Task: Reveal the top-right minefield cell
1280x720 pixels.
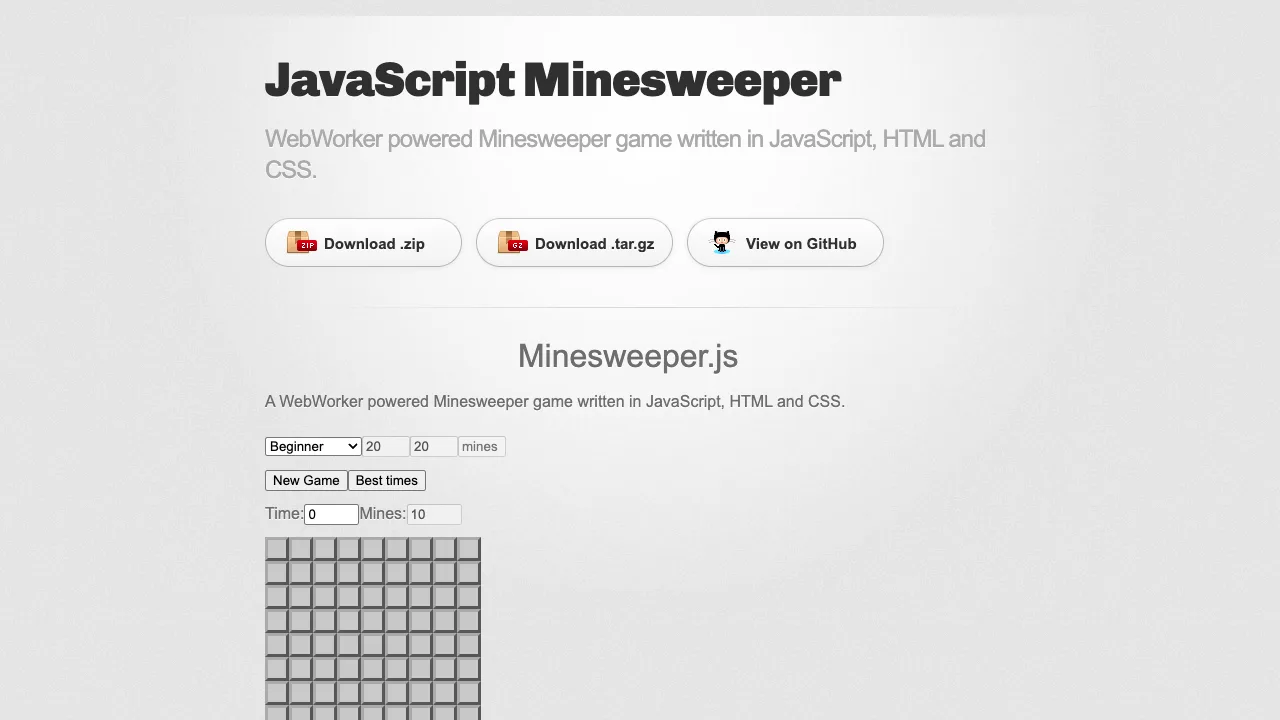Action: 469,549
